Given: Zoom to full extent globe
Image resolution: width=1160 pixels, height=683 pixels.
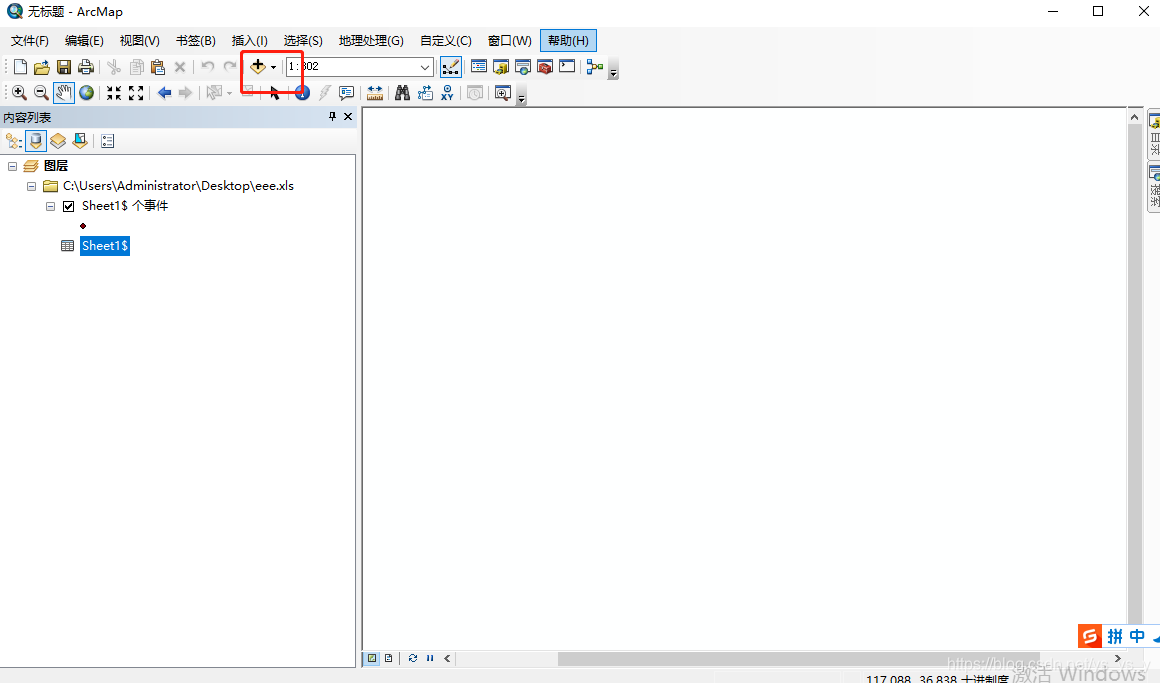Looking at the screenshot, I should pos(87,92).
